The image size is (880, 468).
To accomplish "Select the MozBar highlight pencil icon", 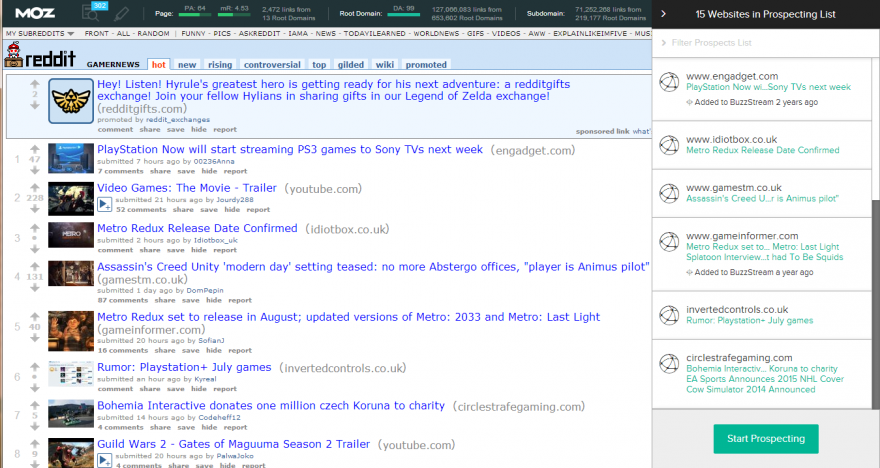I will pos(121,12).
